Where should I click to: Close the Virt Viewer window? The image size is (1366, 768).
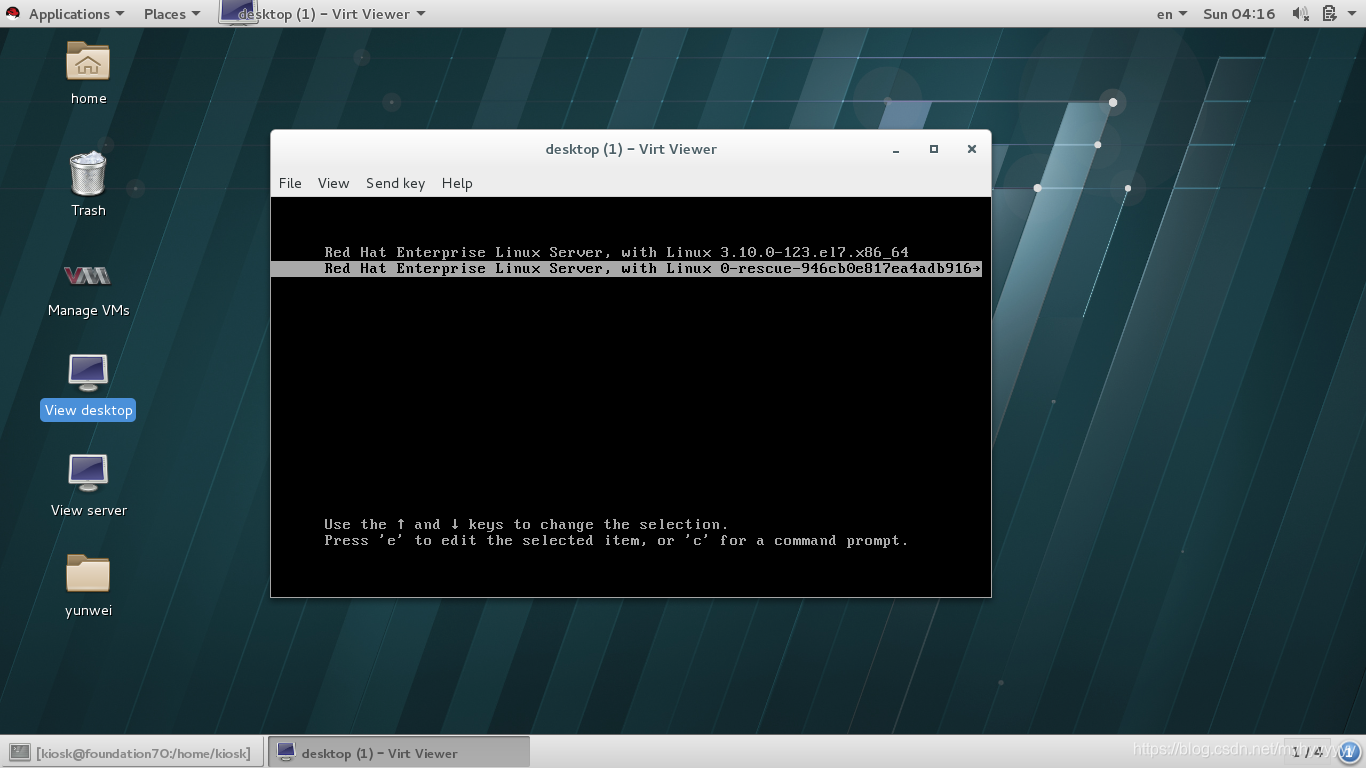pyautogui.click(x=971, y=149)
